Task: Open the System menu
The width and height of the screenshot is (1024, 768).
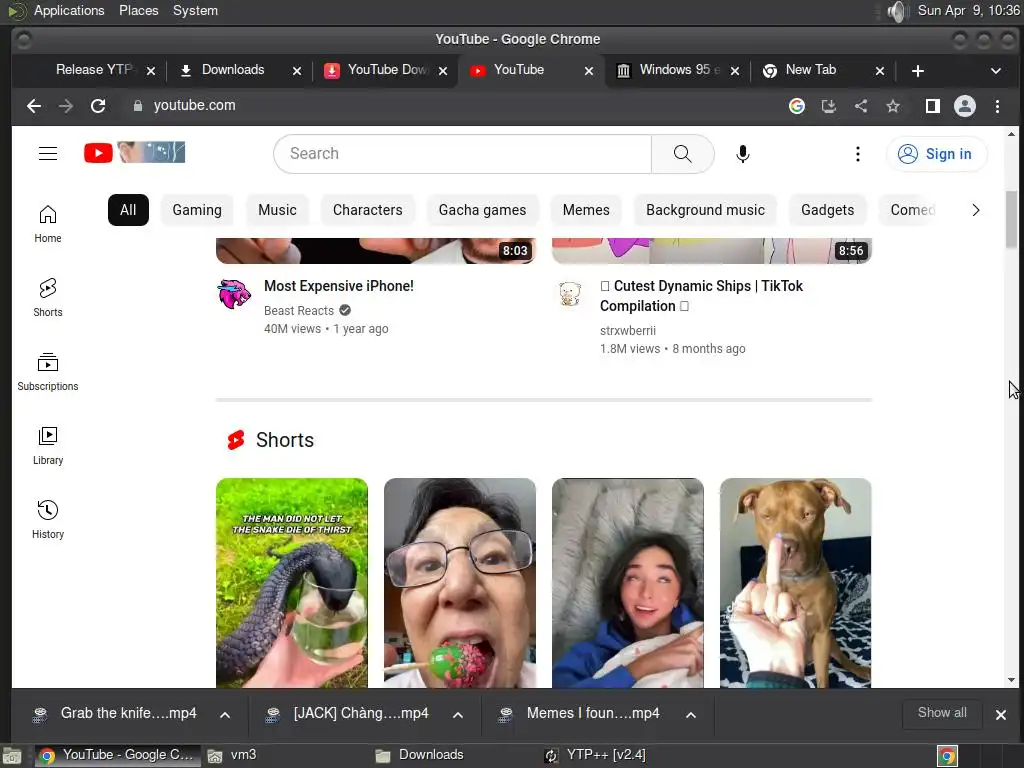Action: [195, 10]
